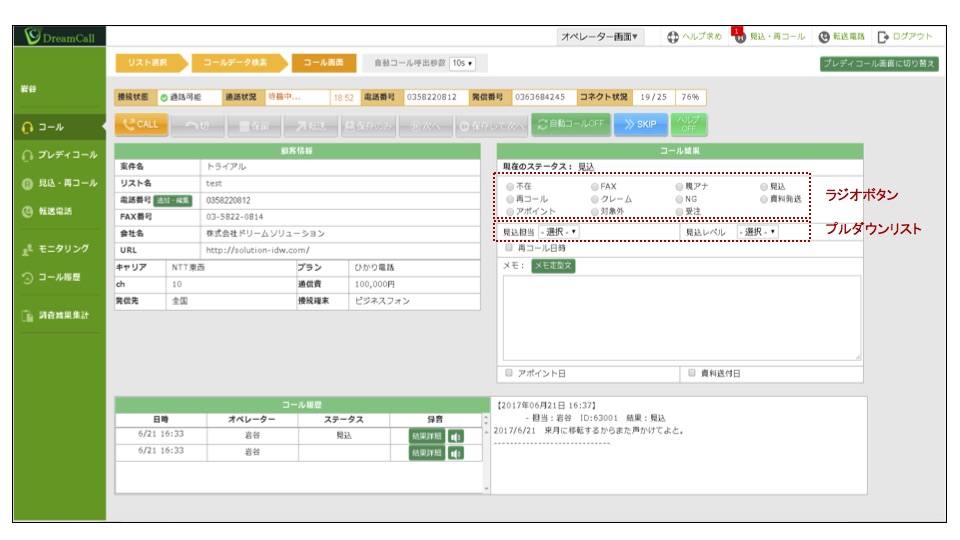Click the メモ定型文 button
Viewport: 960px width, 540px height.
(x=553, y=266)
